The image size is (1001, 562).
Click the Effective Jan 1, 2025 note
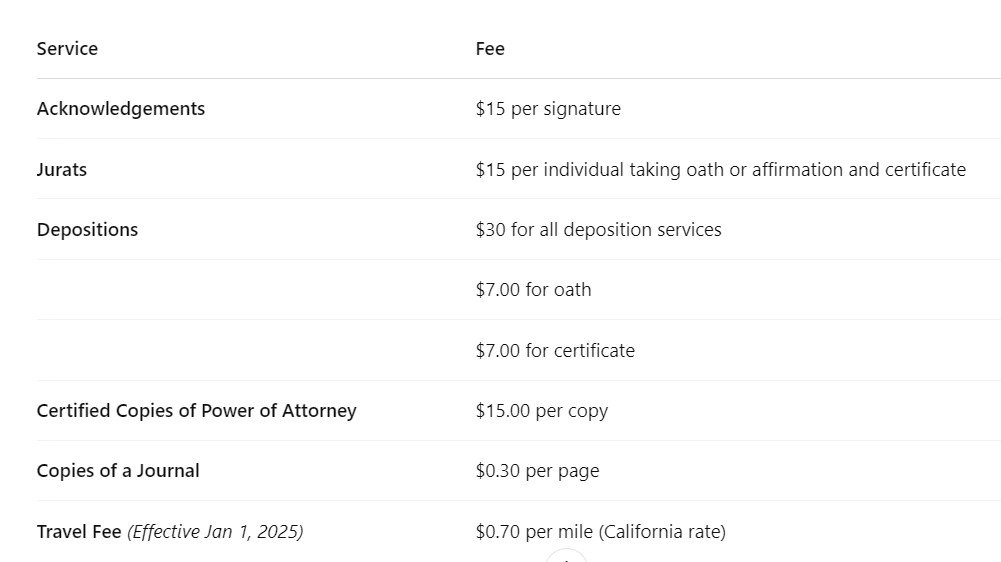pyautogui.click(x=215, y=532)
